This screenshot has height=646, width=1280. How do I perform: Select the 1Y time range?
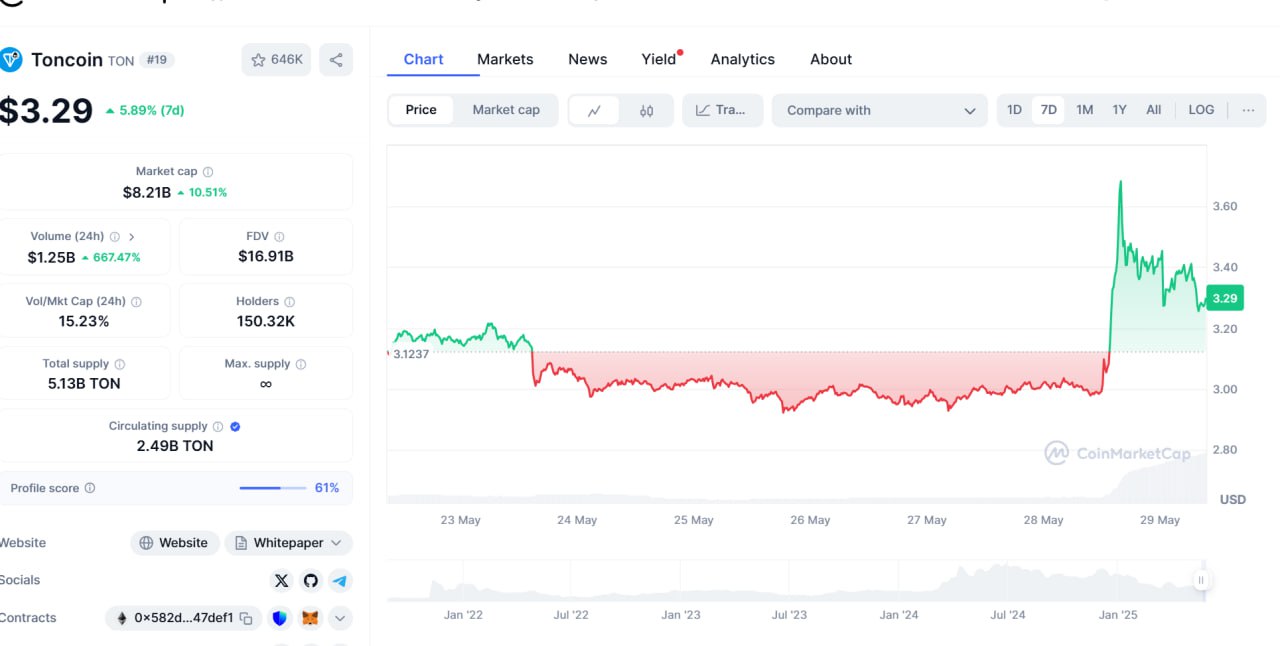coord(1120,111)
